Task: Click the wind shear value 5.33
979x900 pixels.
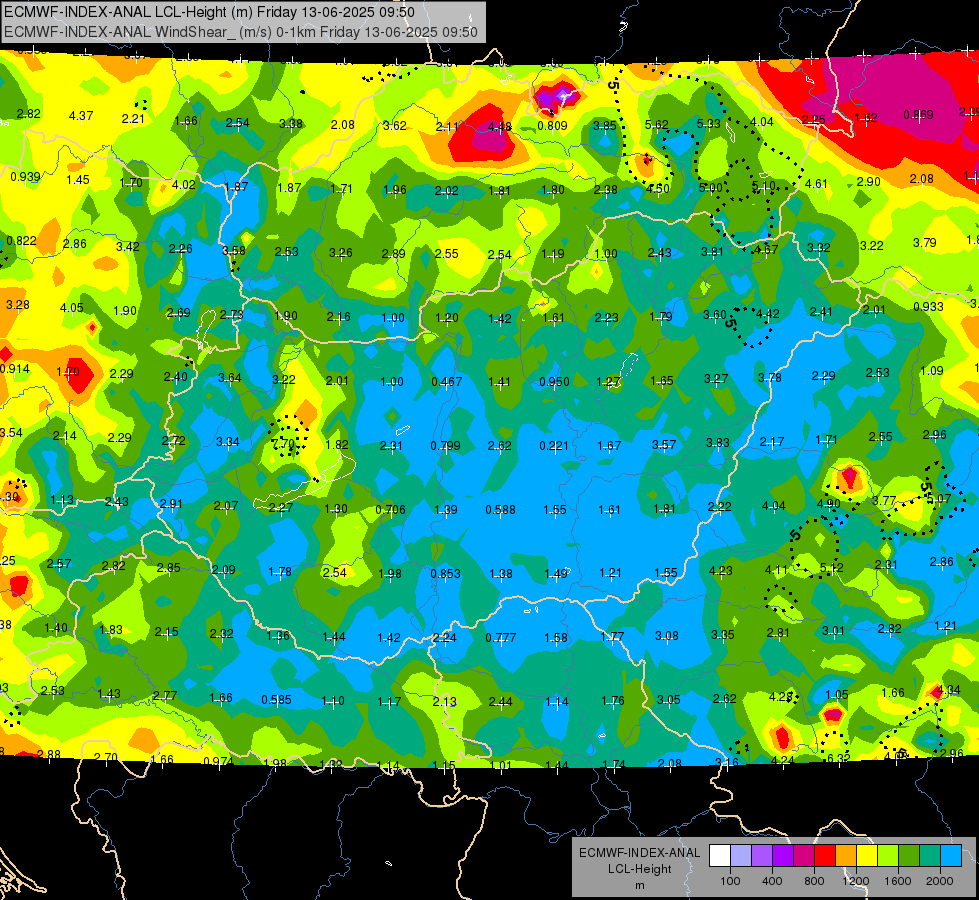Action: click(x=709, y=124)
